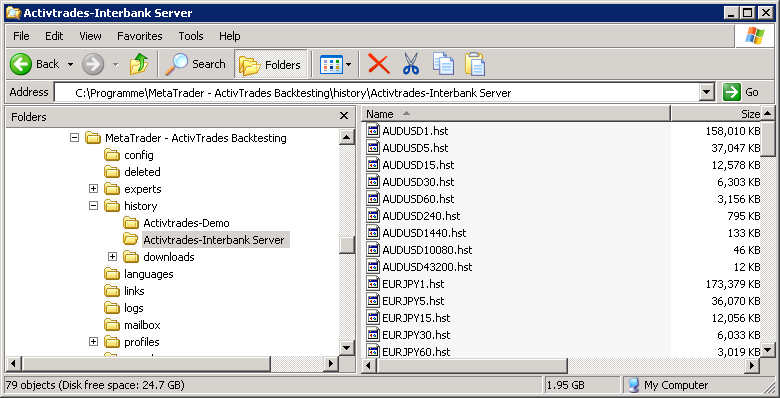780x398 pixels.
Task: Select the mailbox folder in tree
Action: (132, 325)
